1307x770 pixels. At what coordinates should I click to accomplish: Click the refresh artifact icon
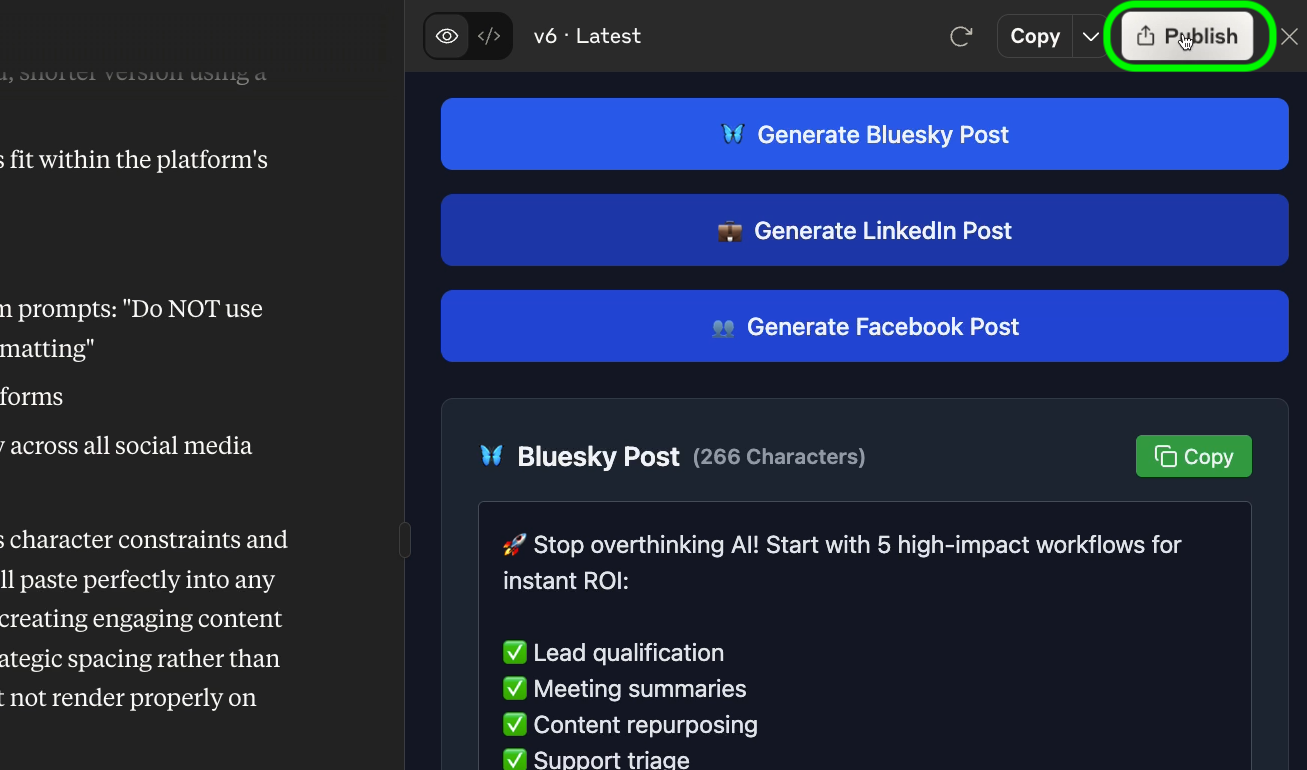[x=961, y=37]
